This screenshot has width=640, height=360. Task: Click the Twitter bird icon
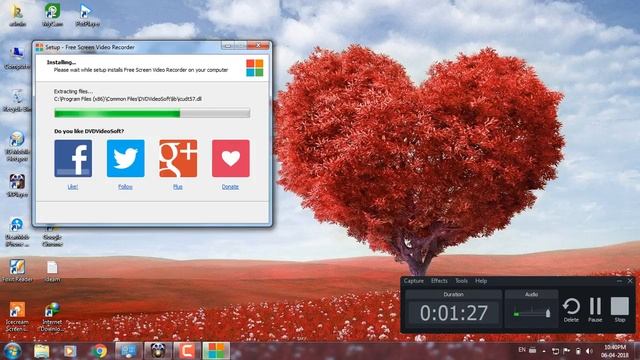[x=126, y=158]
